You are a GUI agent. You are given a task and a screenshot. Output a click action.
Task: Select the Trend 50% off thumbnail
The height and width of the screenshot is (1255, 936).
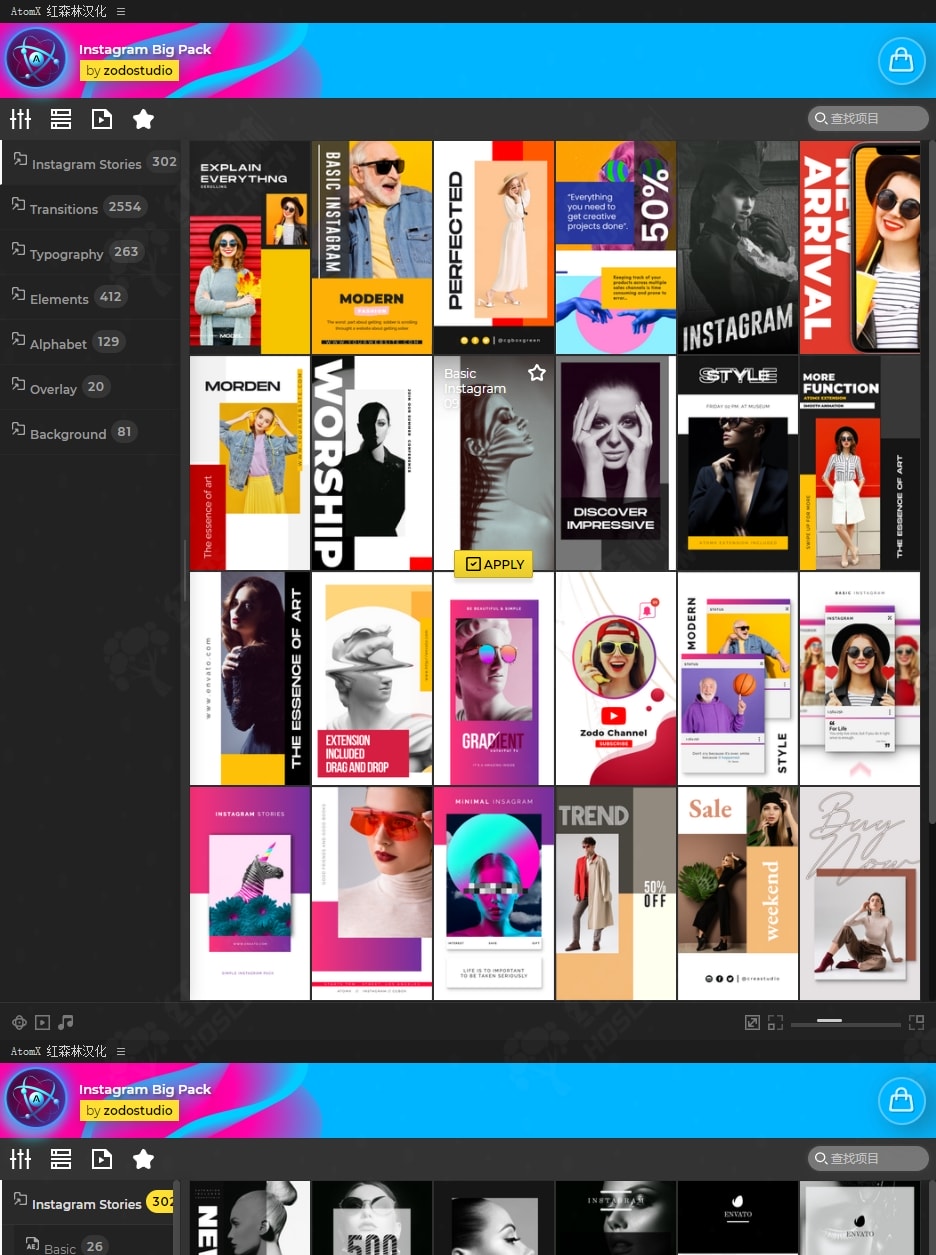click(x=616, y=893)
